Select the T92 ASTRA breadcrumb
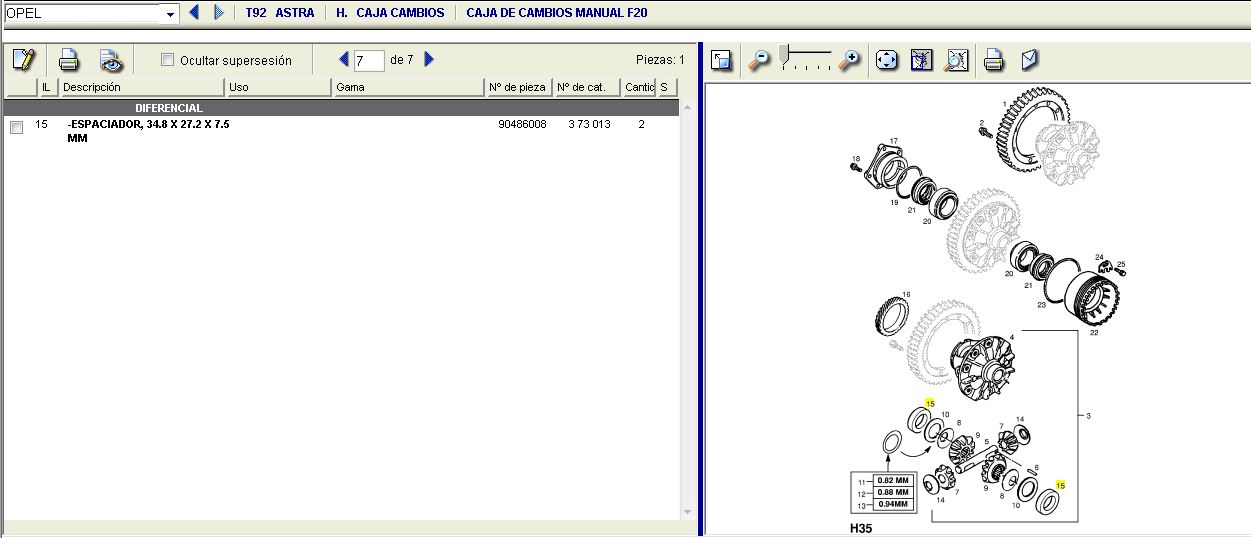The height and width of the screenshot is (538, 1251). point(279,13)
